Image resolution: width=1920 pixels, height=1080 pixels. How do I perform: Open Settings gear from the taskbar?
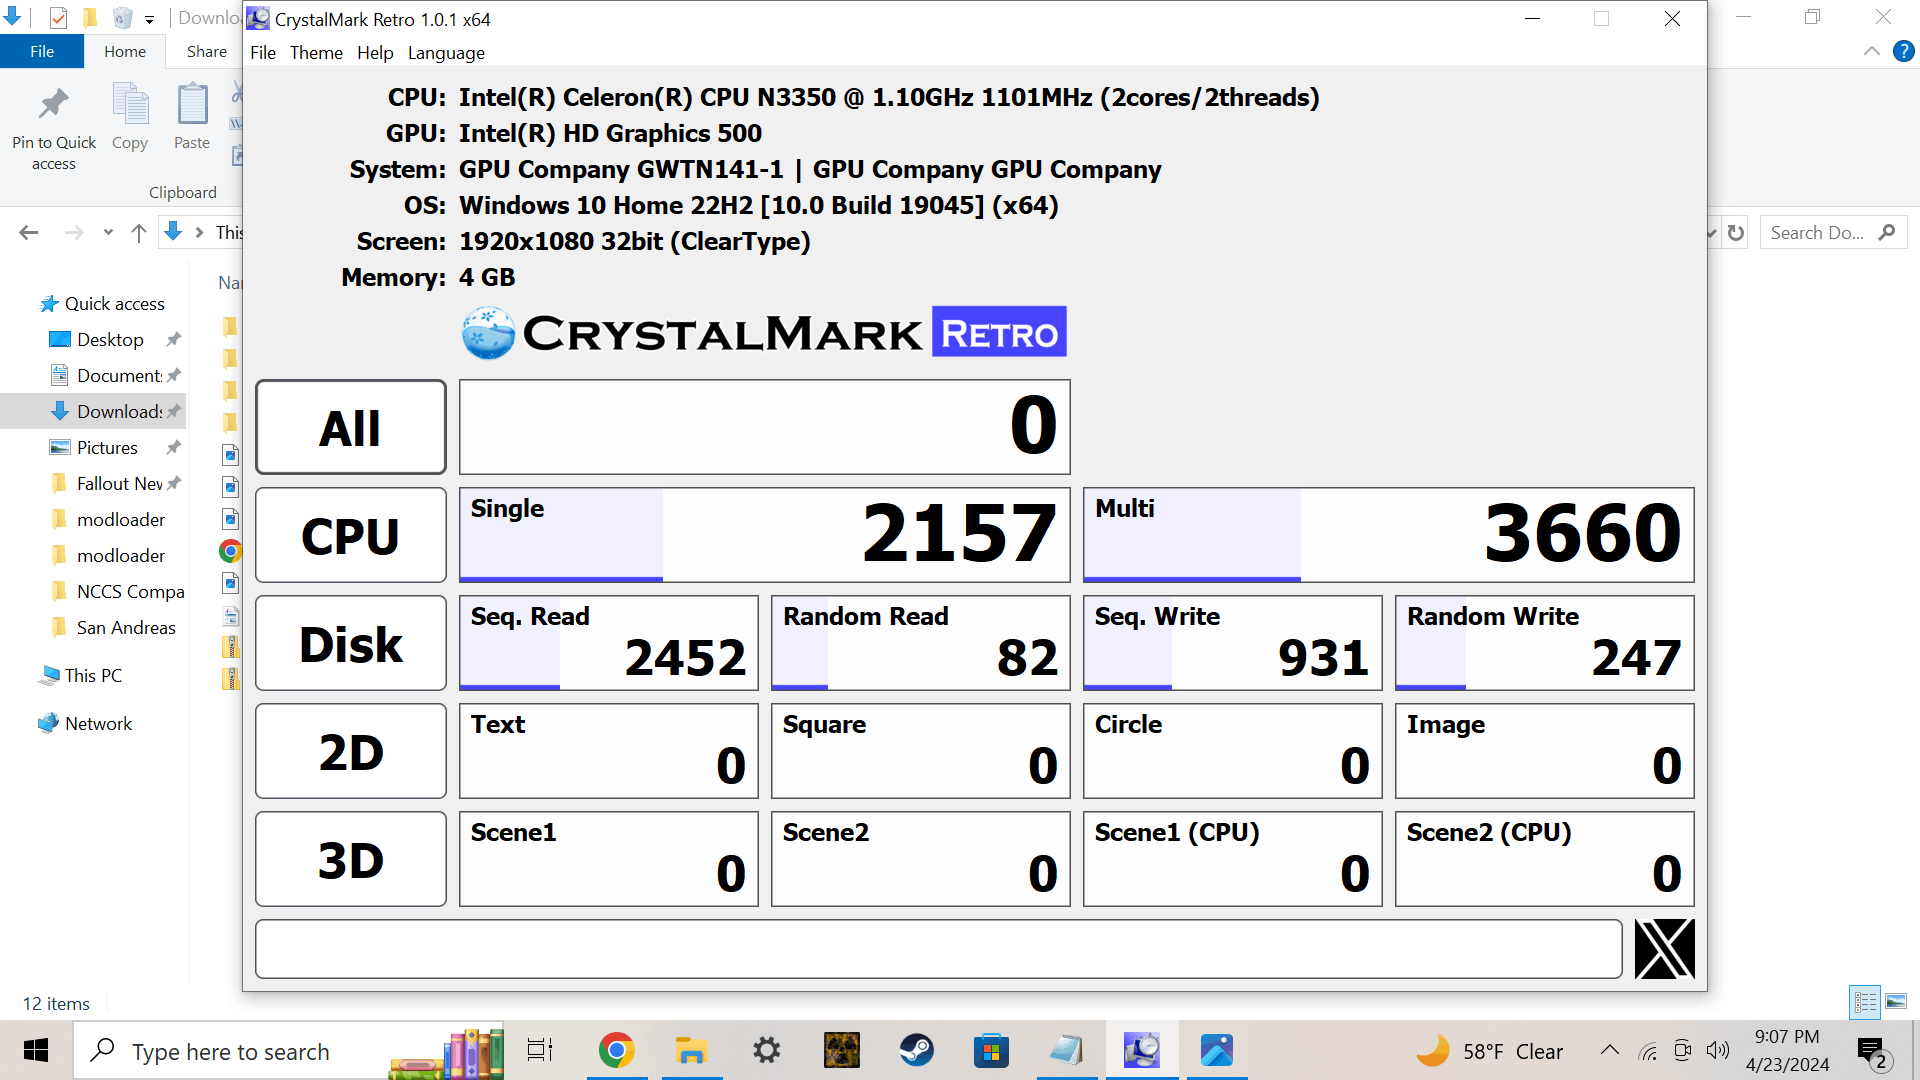point(767,1051)
